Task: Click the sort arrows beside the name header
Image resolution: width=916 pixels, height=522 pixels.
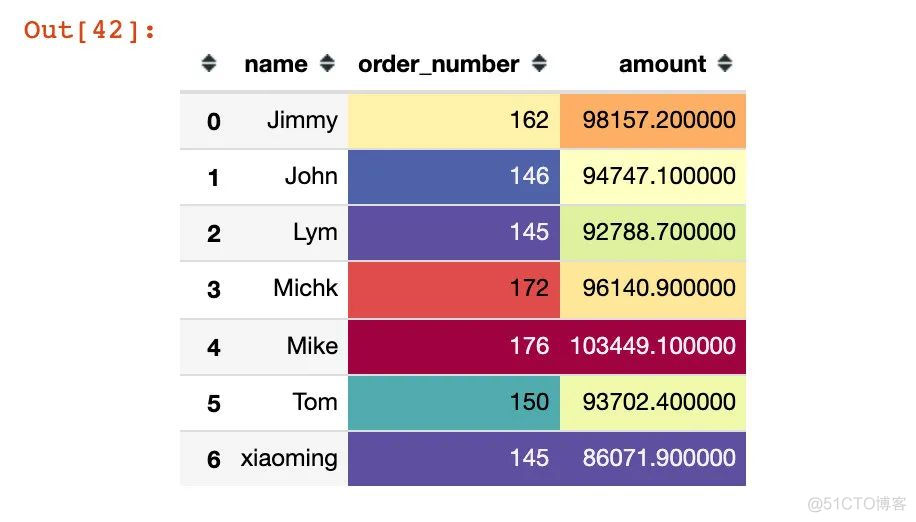Action: coord(327,63)
